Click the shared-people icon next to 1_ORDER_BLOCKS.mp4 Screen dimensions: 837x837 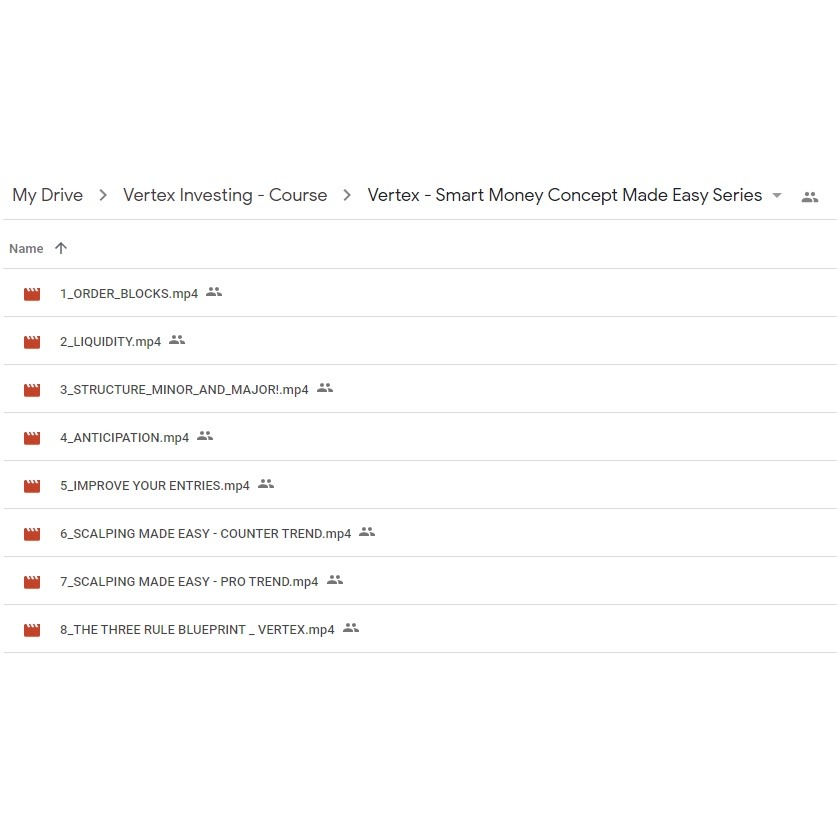(x=213, y=292)
